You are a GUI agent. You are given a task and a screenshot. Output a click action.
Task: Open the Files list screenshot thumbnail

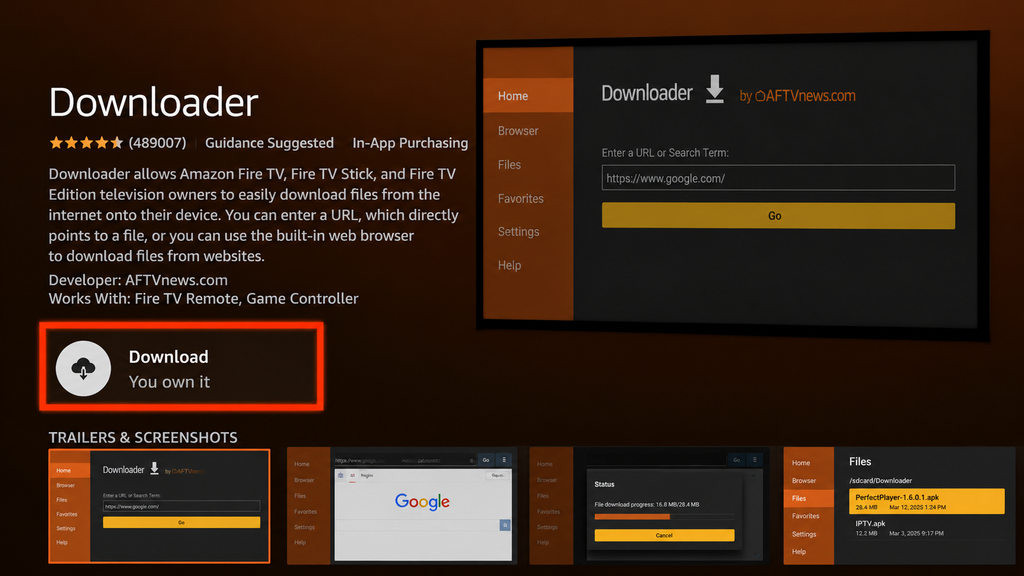pyautogui.click(x=899, y=505)
